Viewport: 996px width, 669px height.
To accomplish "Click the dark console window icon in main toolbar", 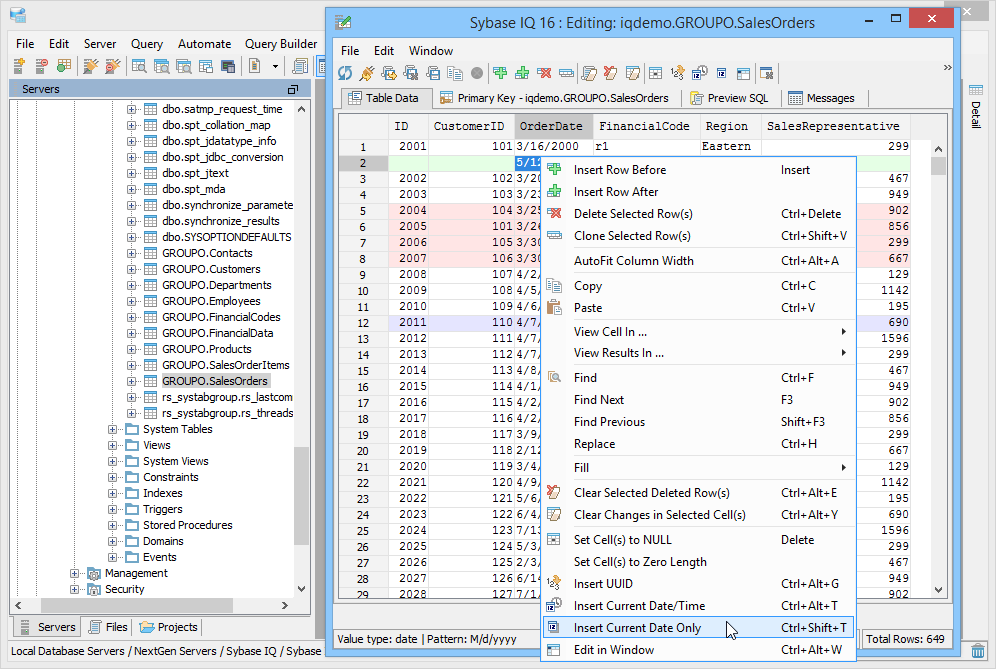I will 228,65.
